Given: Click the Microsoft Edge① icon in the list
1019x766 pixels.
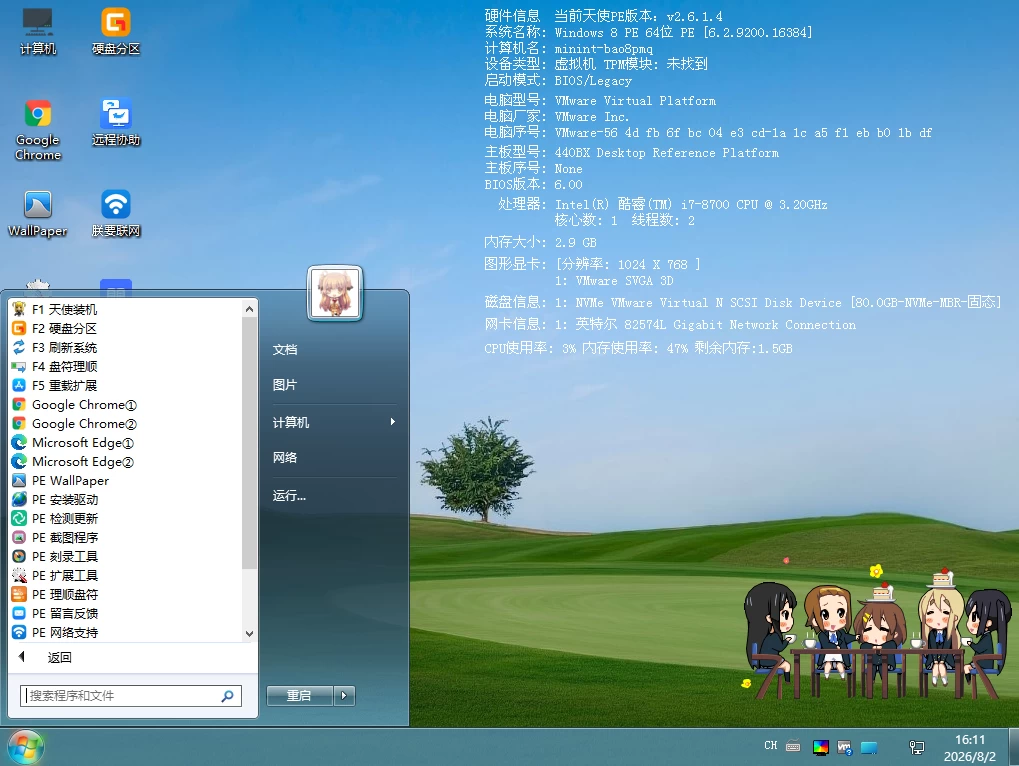Looking at the screenshot, I should pyautogui.click(x=19, y=442).
